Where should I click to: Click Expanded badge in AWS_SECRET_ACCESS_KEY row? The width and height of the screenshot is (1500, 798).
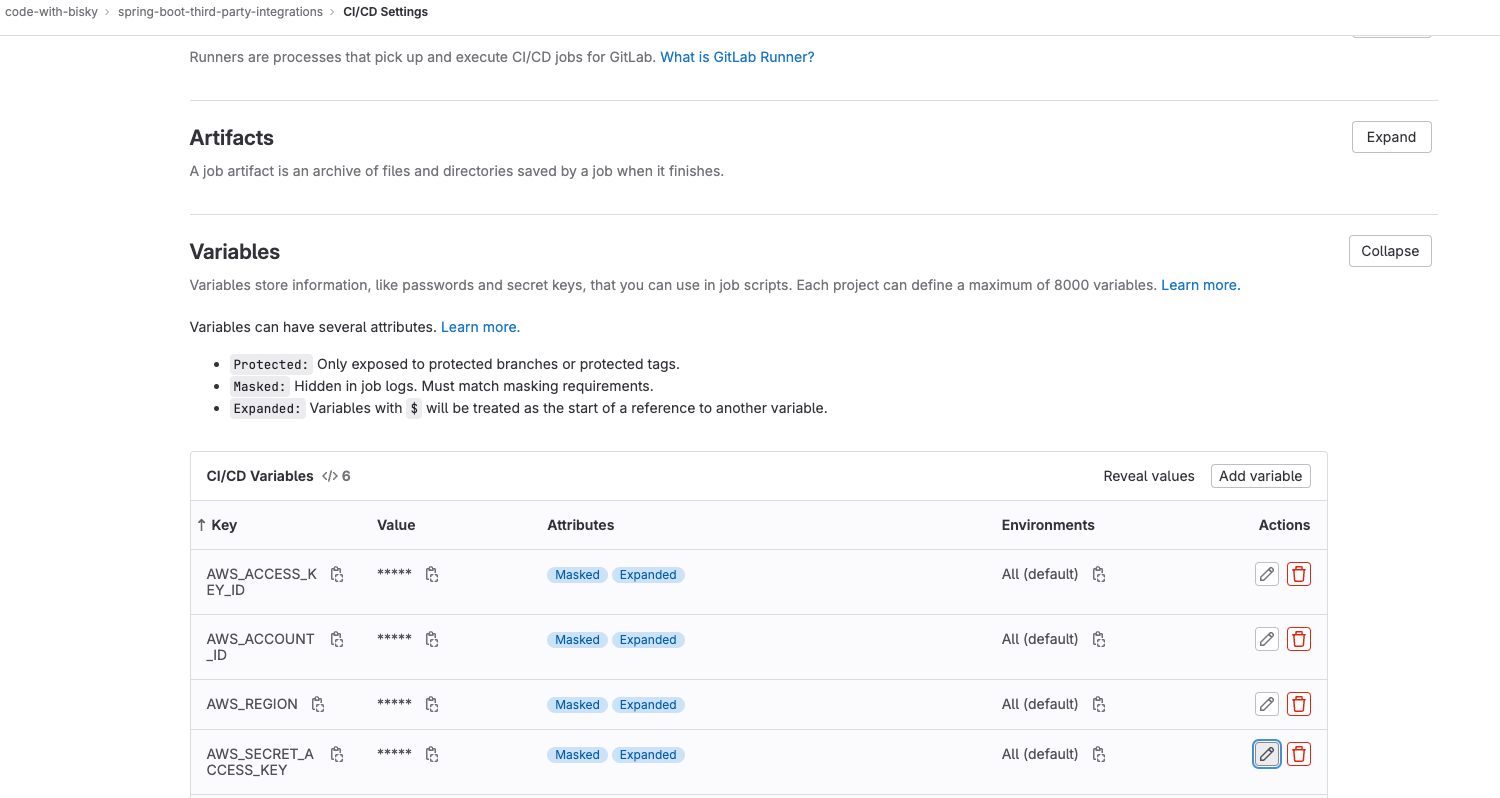(x=648, y=755)
